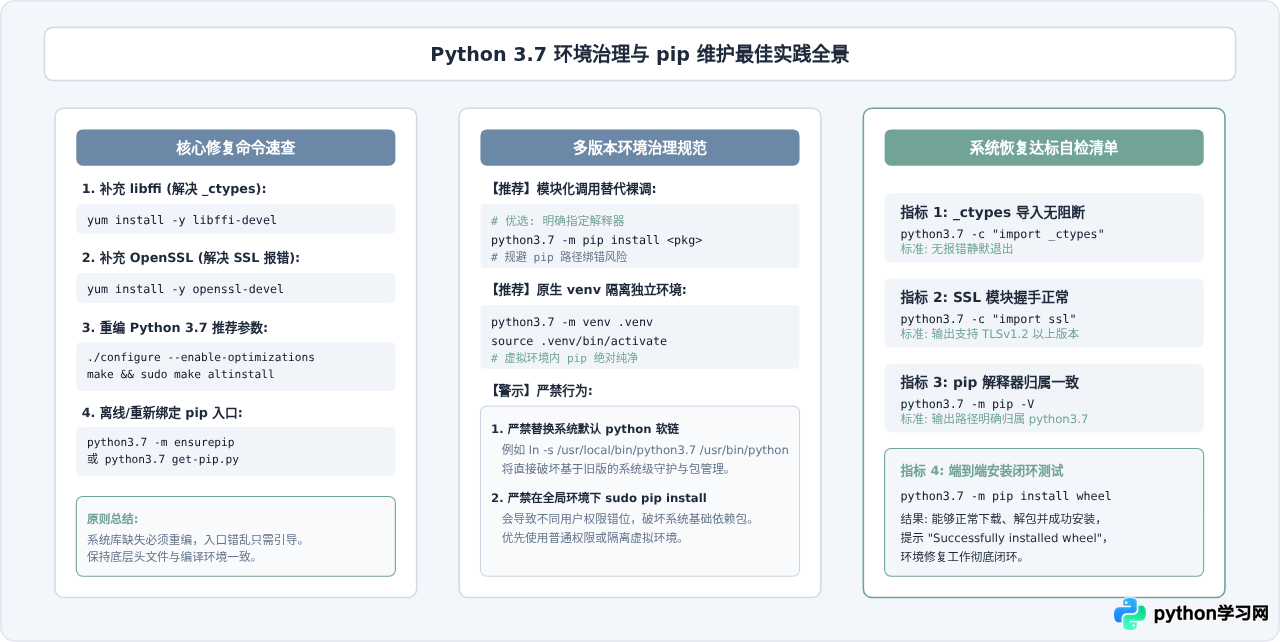
Task: Click the text '2. 严禁在全局环境下 sudo pip install'
Action: (x=599, y=498)
